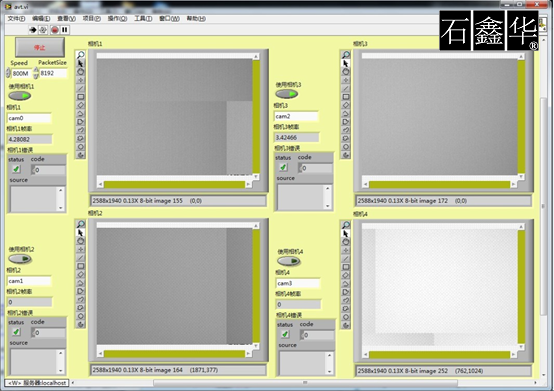Screen dimensions: 554x391
Task: Click the red-labeled Stop button
Action: tap(40, 47)
